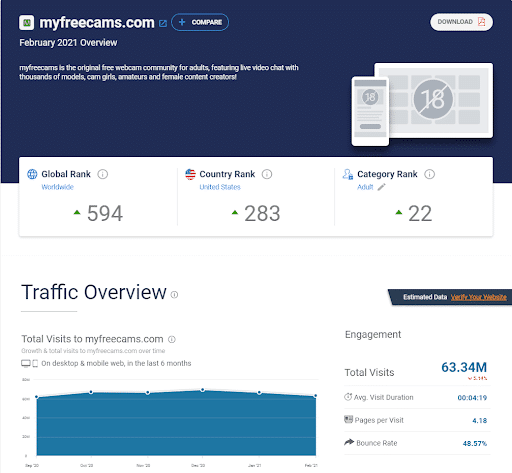Follow the Verify Your Website link
The width and height of the screenshot is (512, 473).
(x=479, y=297)
